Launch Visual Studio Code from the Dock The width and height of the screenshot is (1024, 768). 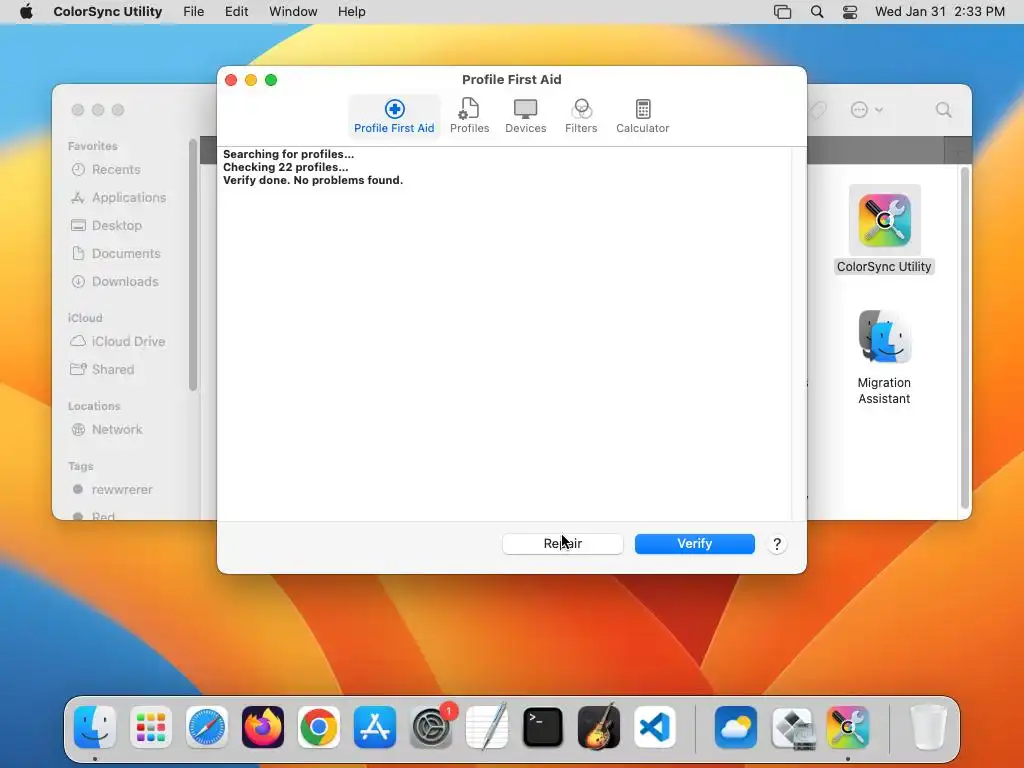pos(655,727)
